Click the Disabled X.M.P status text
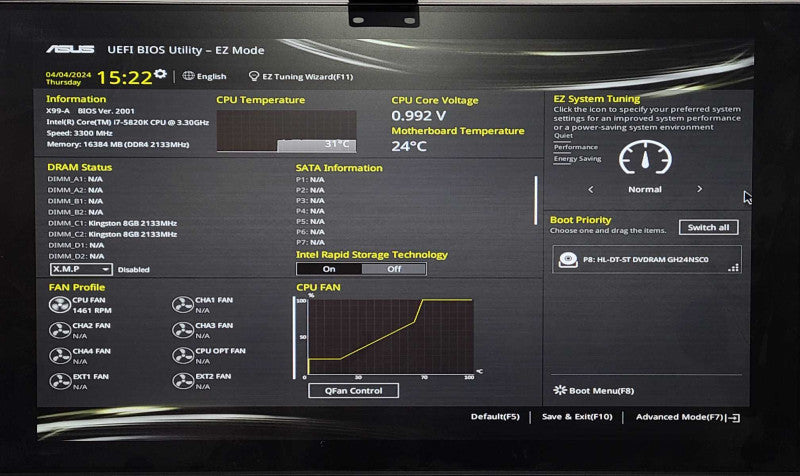Viewport: 800px width, 476px height. [x=134, y=269]
